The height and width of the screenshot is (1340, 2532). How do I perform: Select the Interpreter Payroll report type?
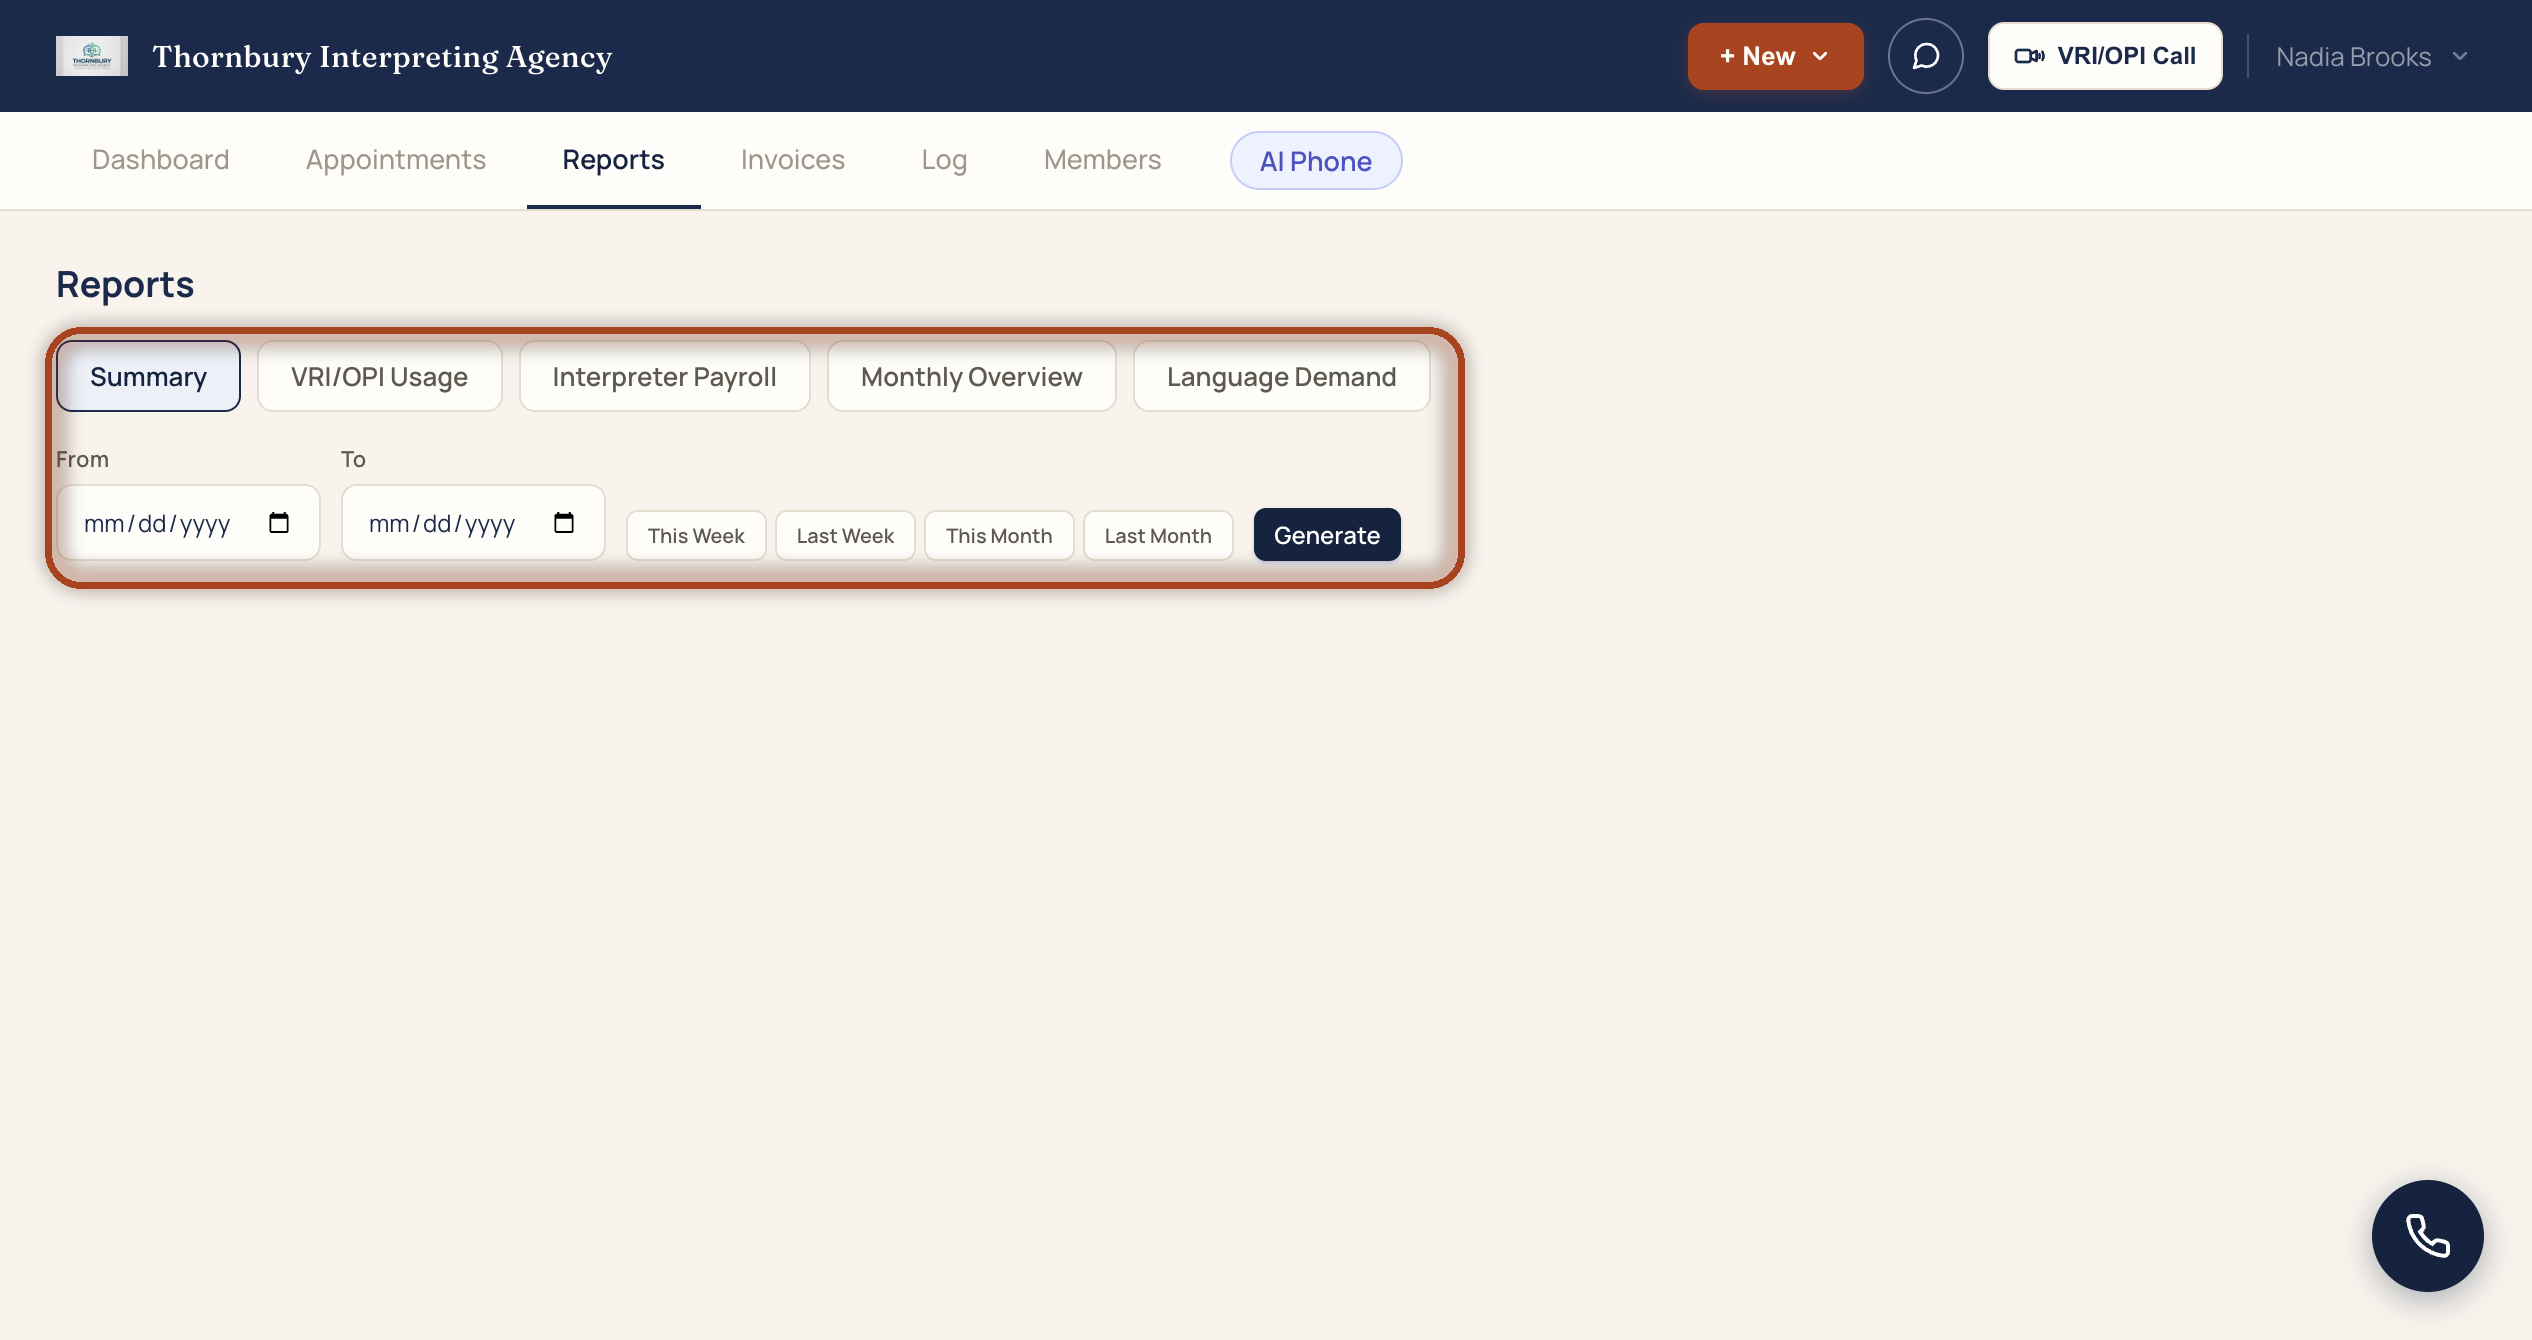(664, 377)
